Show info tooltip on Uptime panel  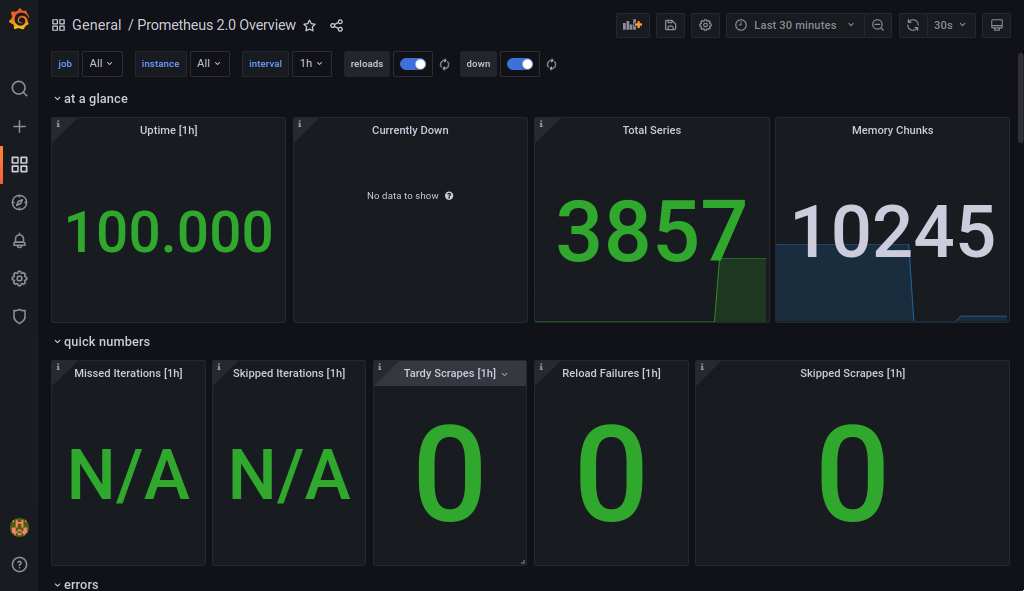tap(58, 124)
